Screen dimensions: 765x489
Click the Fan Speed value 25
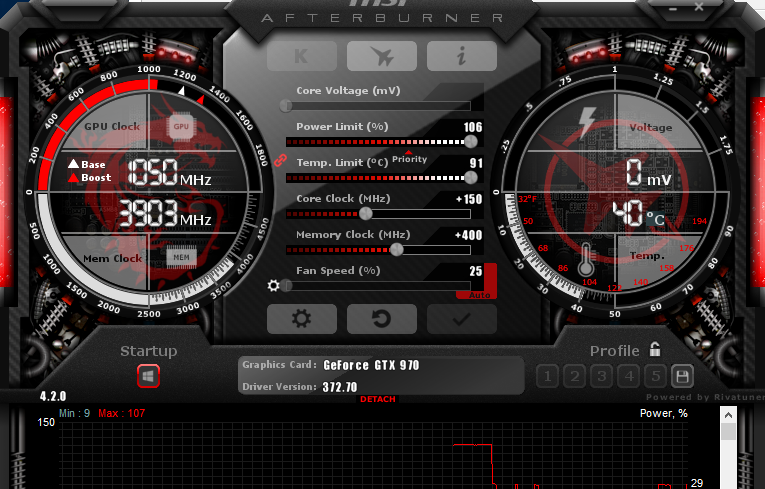click(476, 271)
